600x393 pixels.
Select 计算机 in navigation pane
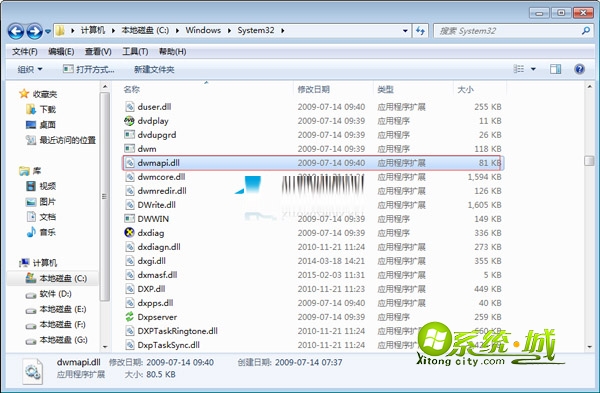[38, 263]
